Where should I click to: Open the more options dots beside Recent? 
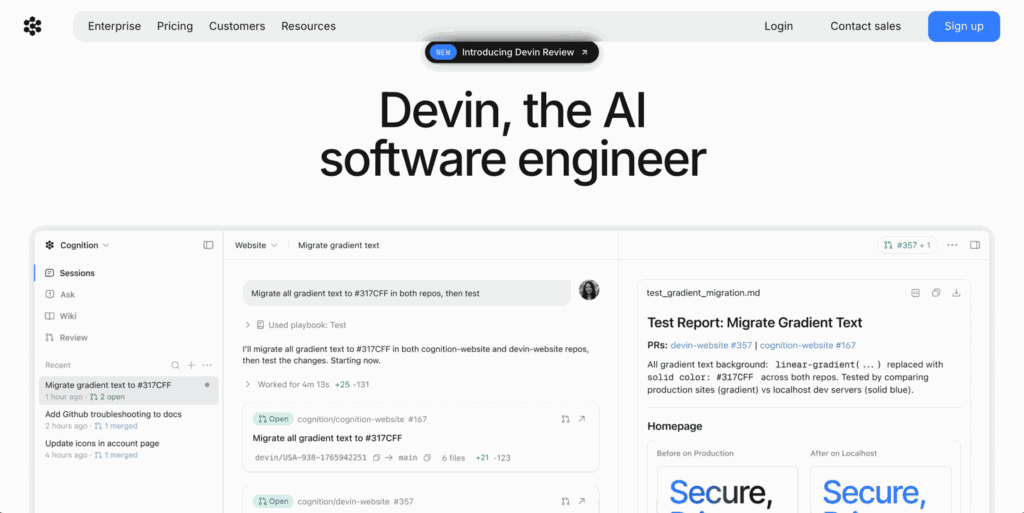[207, 365]
